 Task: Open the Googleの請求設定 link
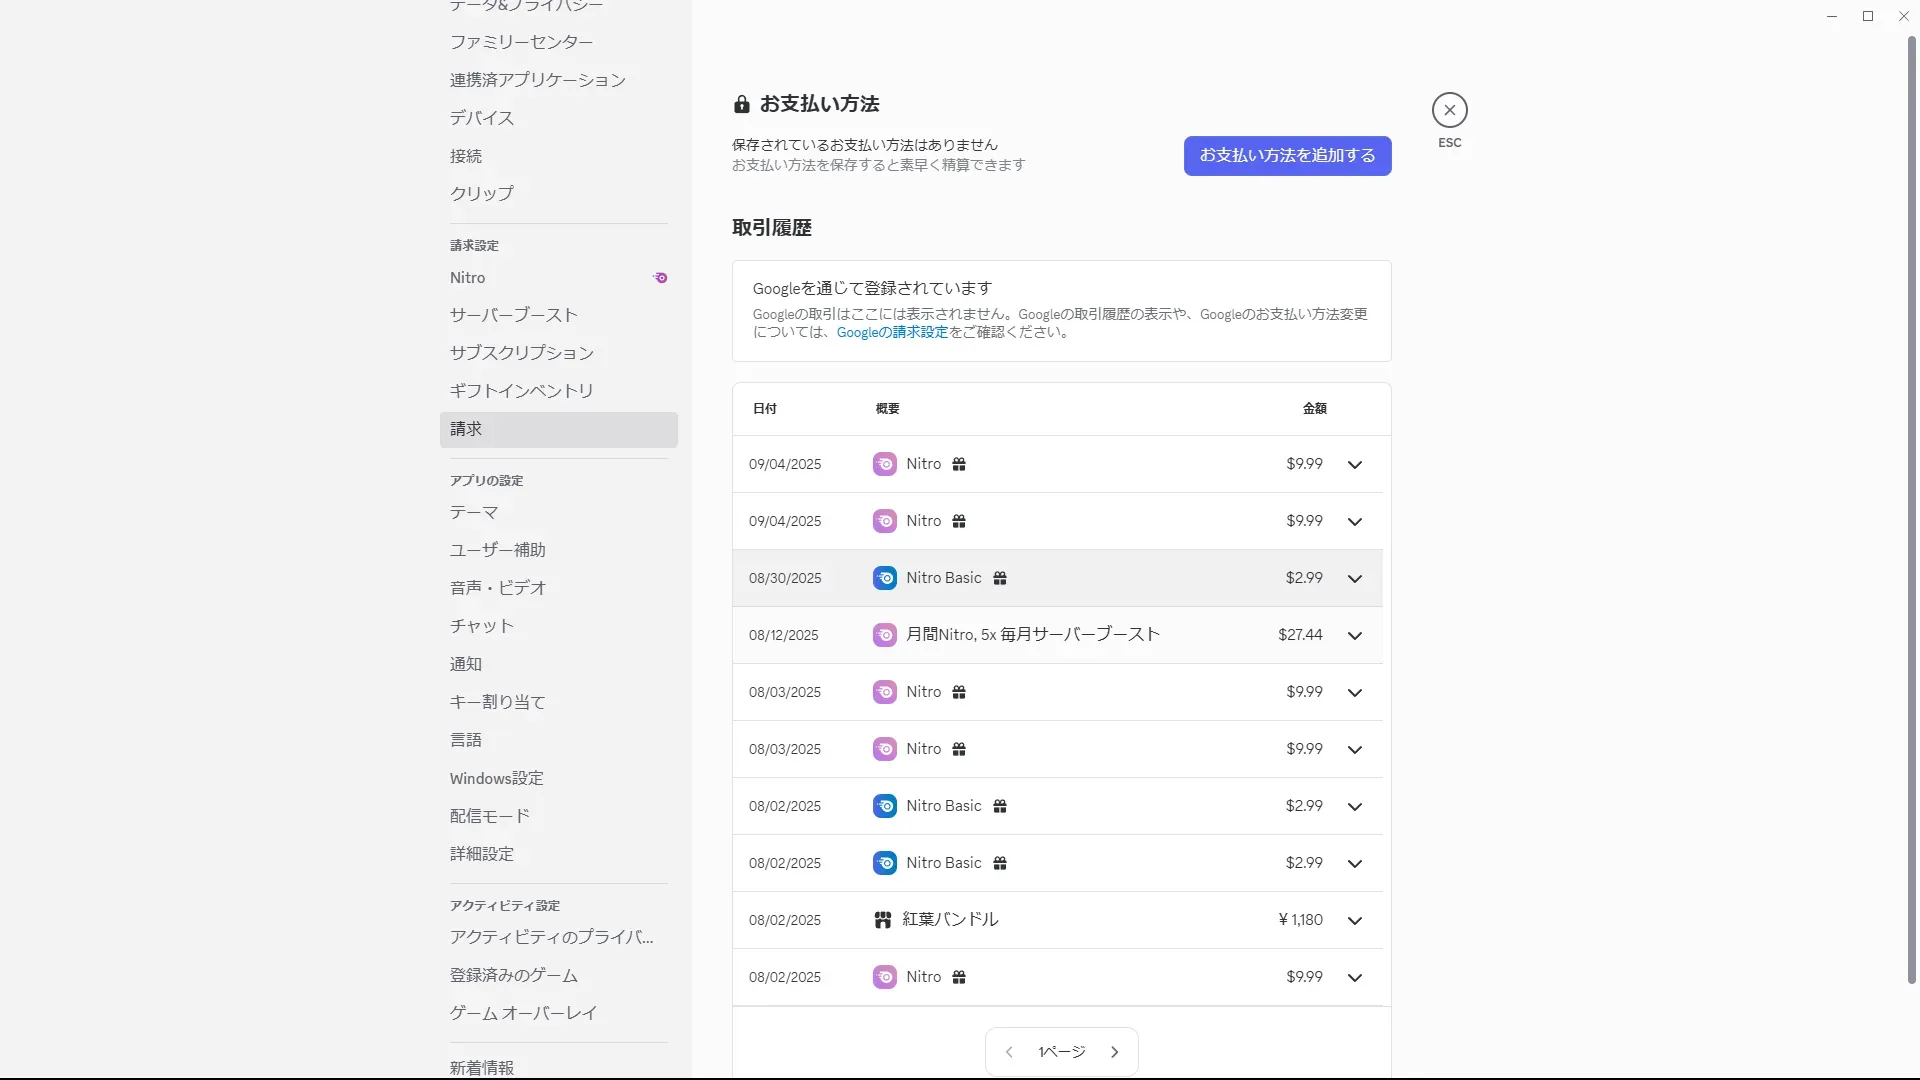[x=892, y=333]
